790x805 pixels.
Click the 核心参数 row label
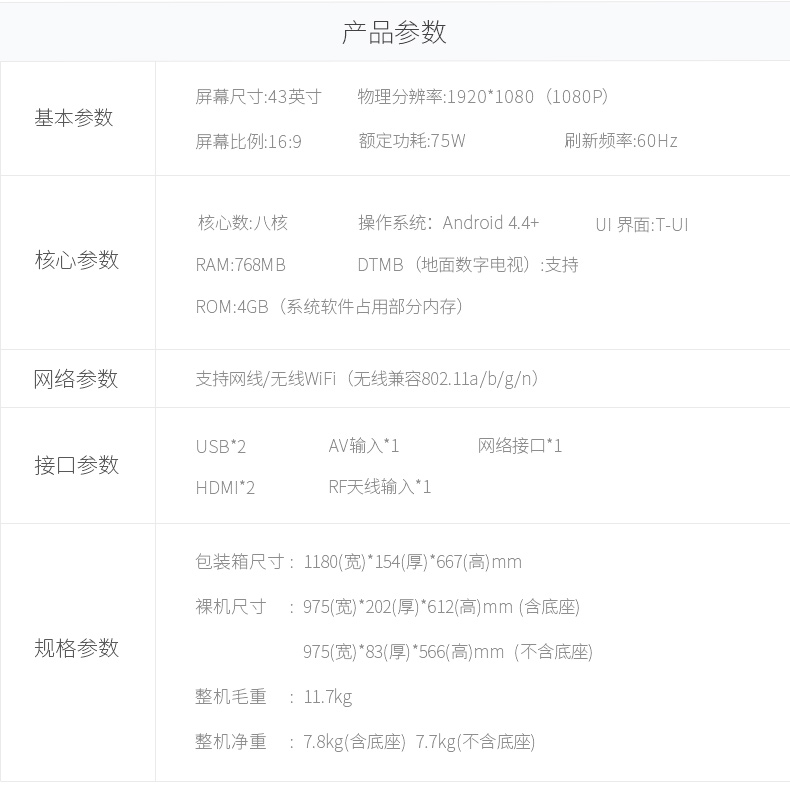[77, 260]
